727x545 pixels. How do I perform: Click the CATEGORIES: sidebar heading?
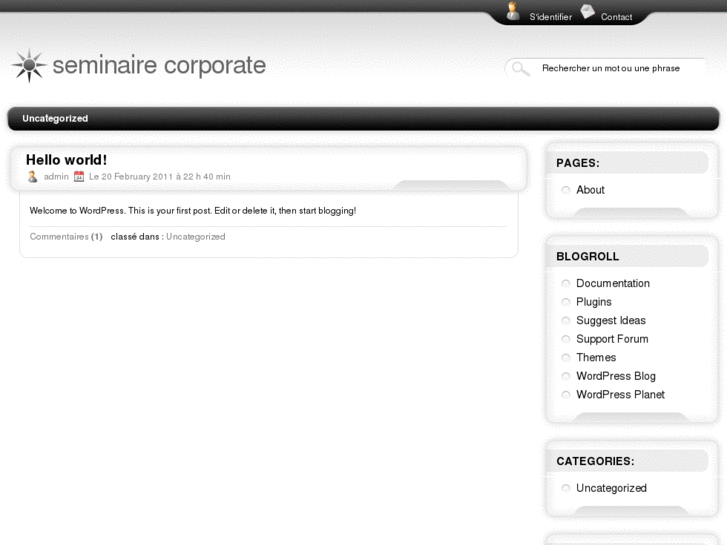[x=595, y=462]
